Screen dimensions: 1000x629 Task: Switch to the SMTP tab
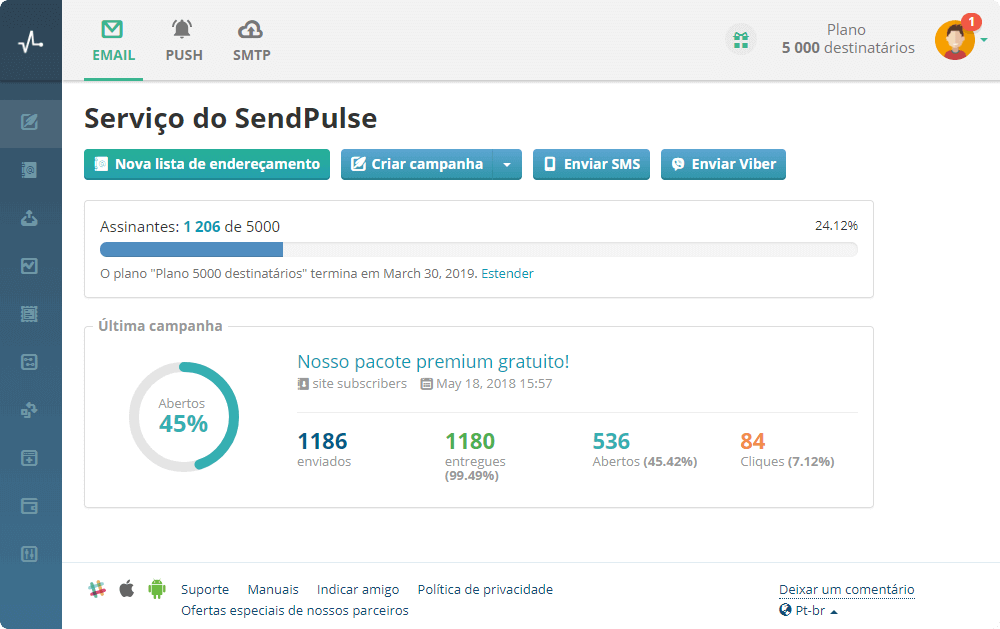click(251, 41)
